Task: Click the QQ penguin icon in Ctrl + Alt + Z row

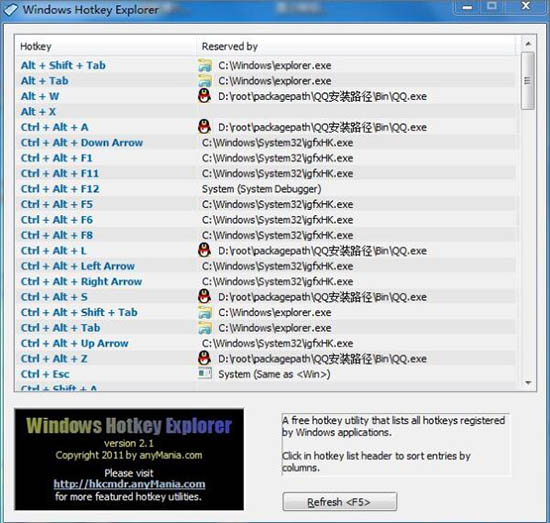Action: point(204,358)
